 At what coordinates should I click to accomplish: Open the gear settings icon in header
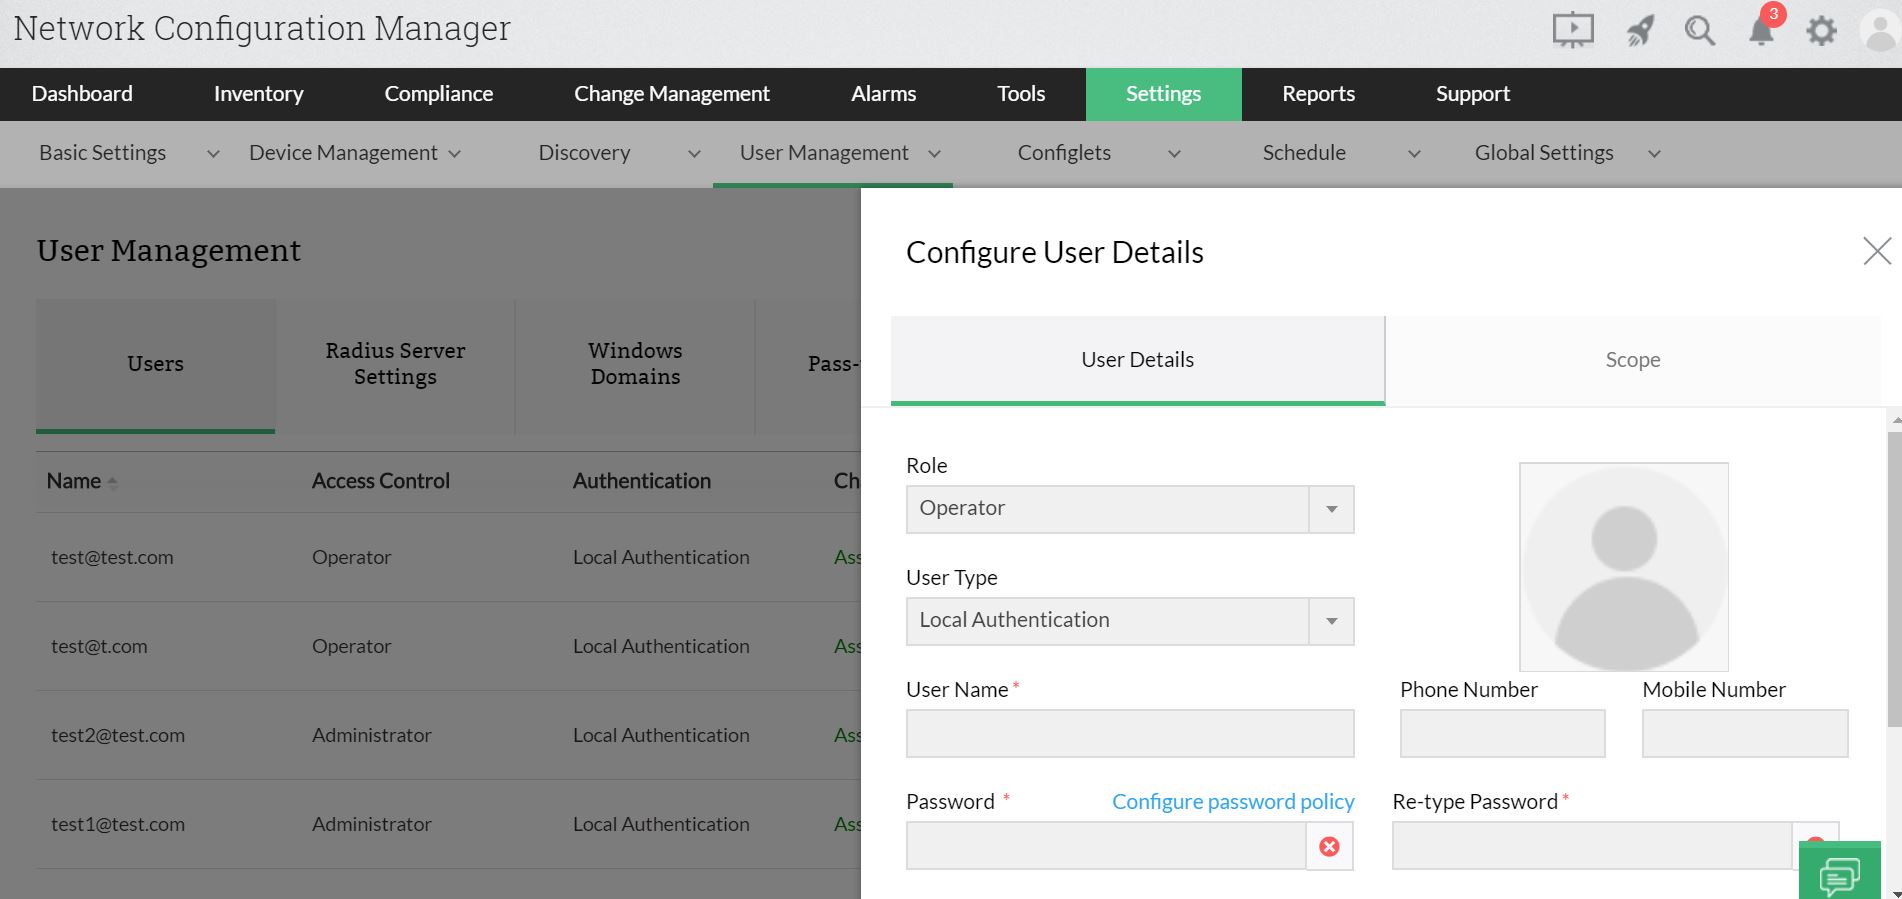pos(1821,31)
